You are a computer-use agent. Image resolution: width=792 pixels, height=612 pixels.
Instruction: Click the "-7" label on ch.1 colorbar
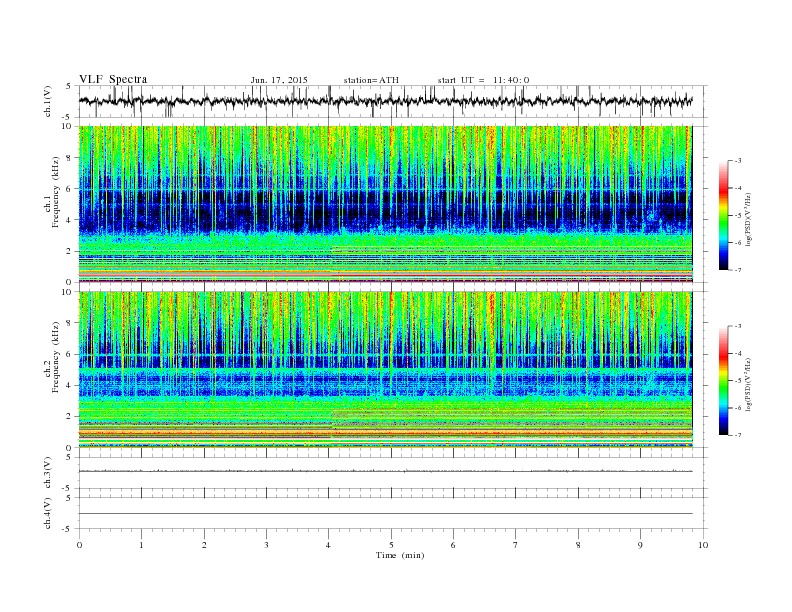tap(737, 270)
